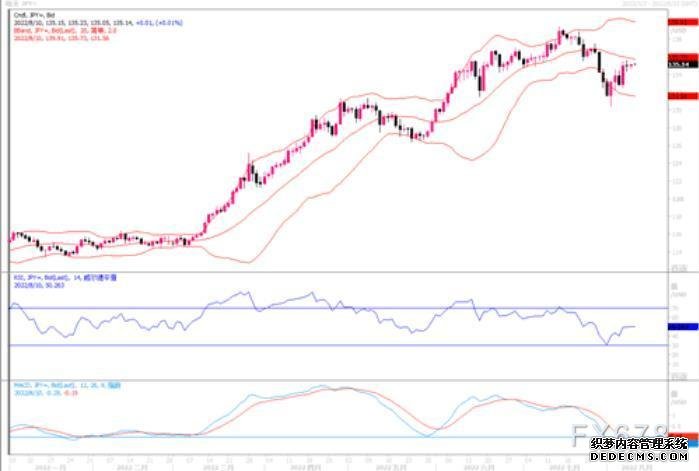
Task: Open the DEDECMS.COM watermark link
Action: click(638, 456)
